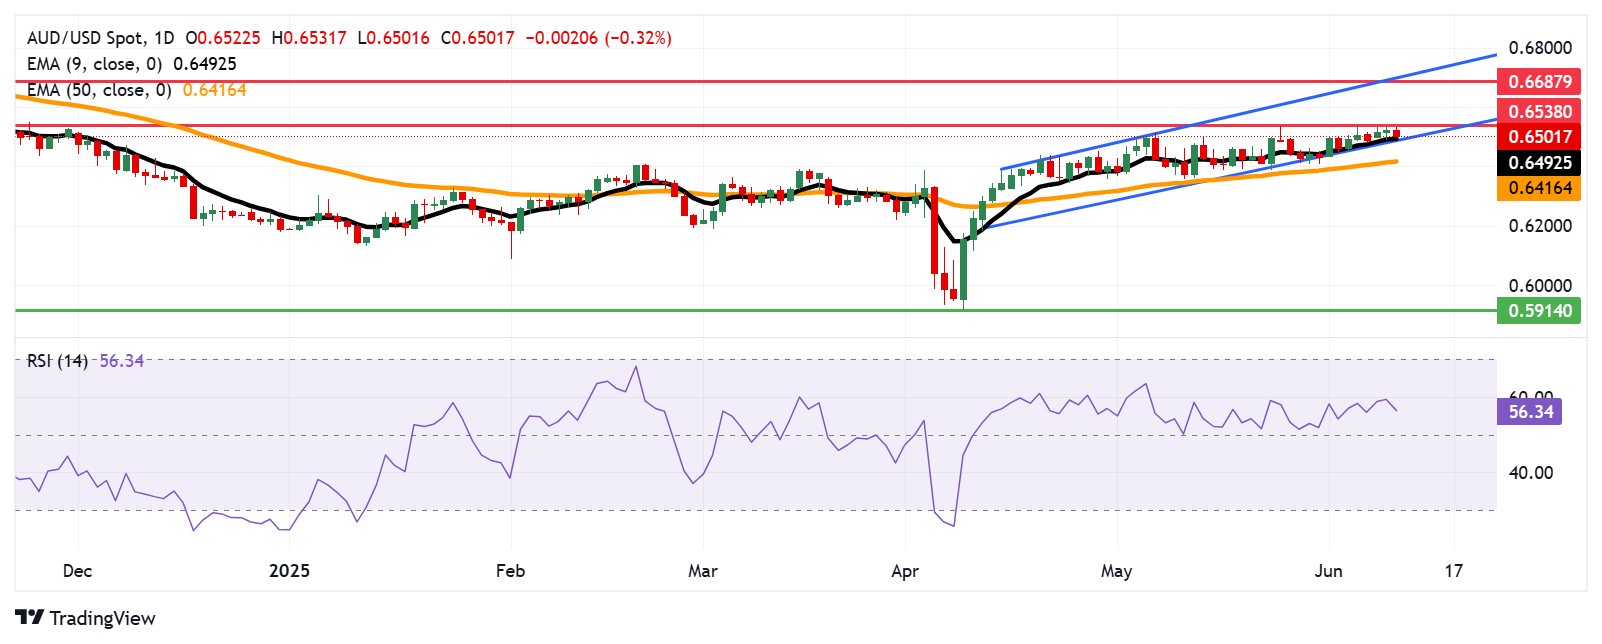This screenshot has height=644, width=1602.
Task: Click the 17 date label on time axis
Action: click(x=1453, y=571)
